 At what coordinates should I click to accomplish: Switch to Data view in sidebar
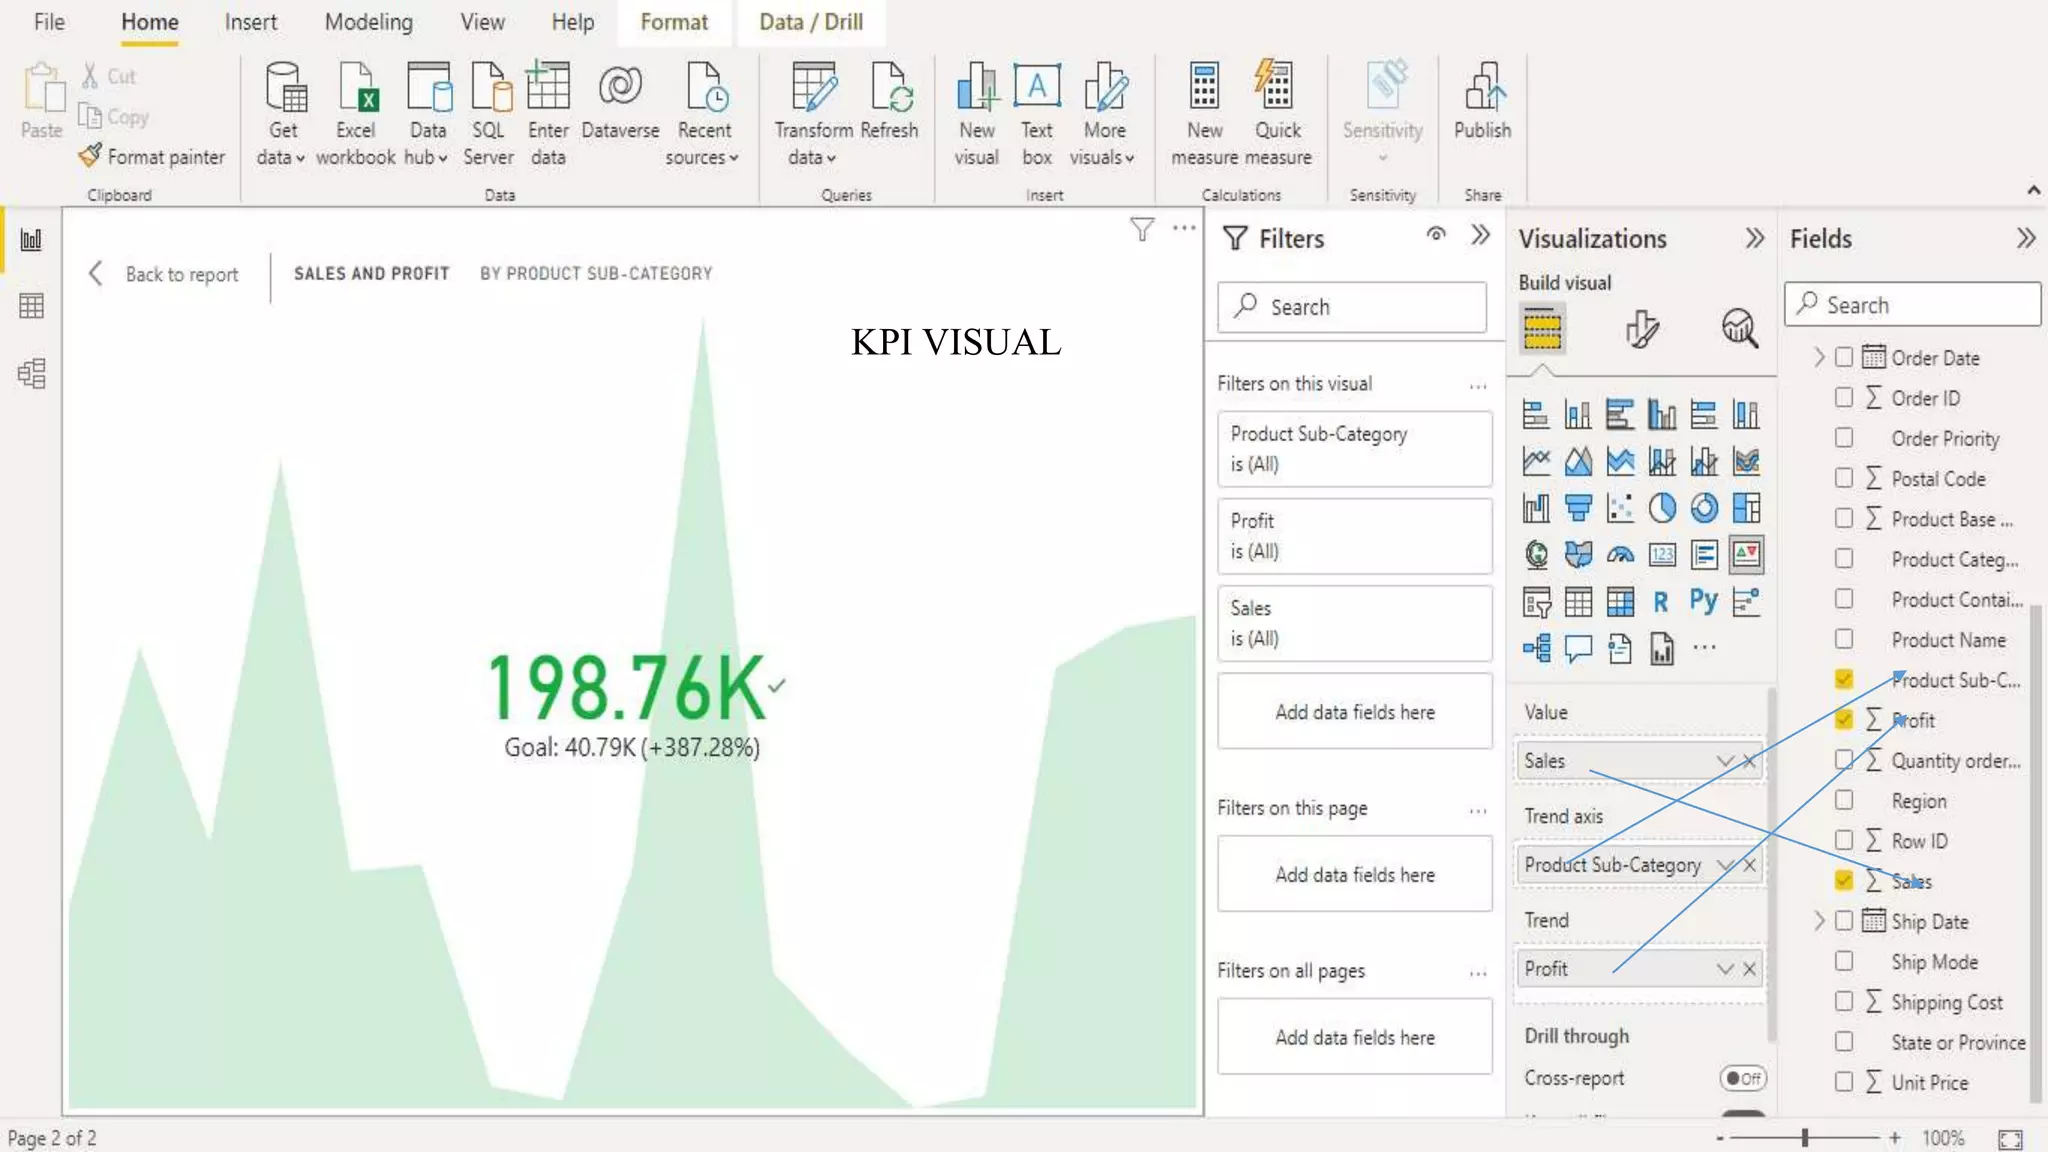31,306
